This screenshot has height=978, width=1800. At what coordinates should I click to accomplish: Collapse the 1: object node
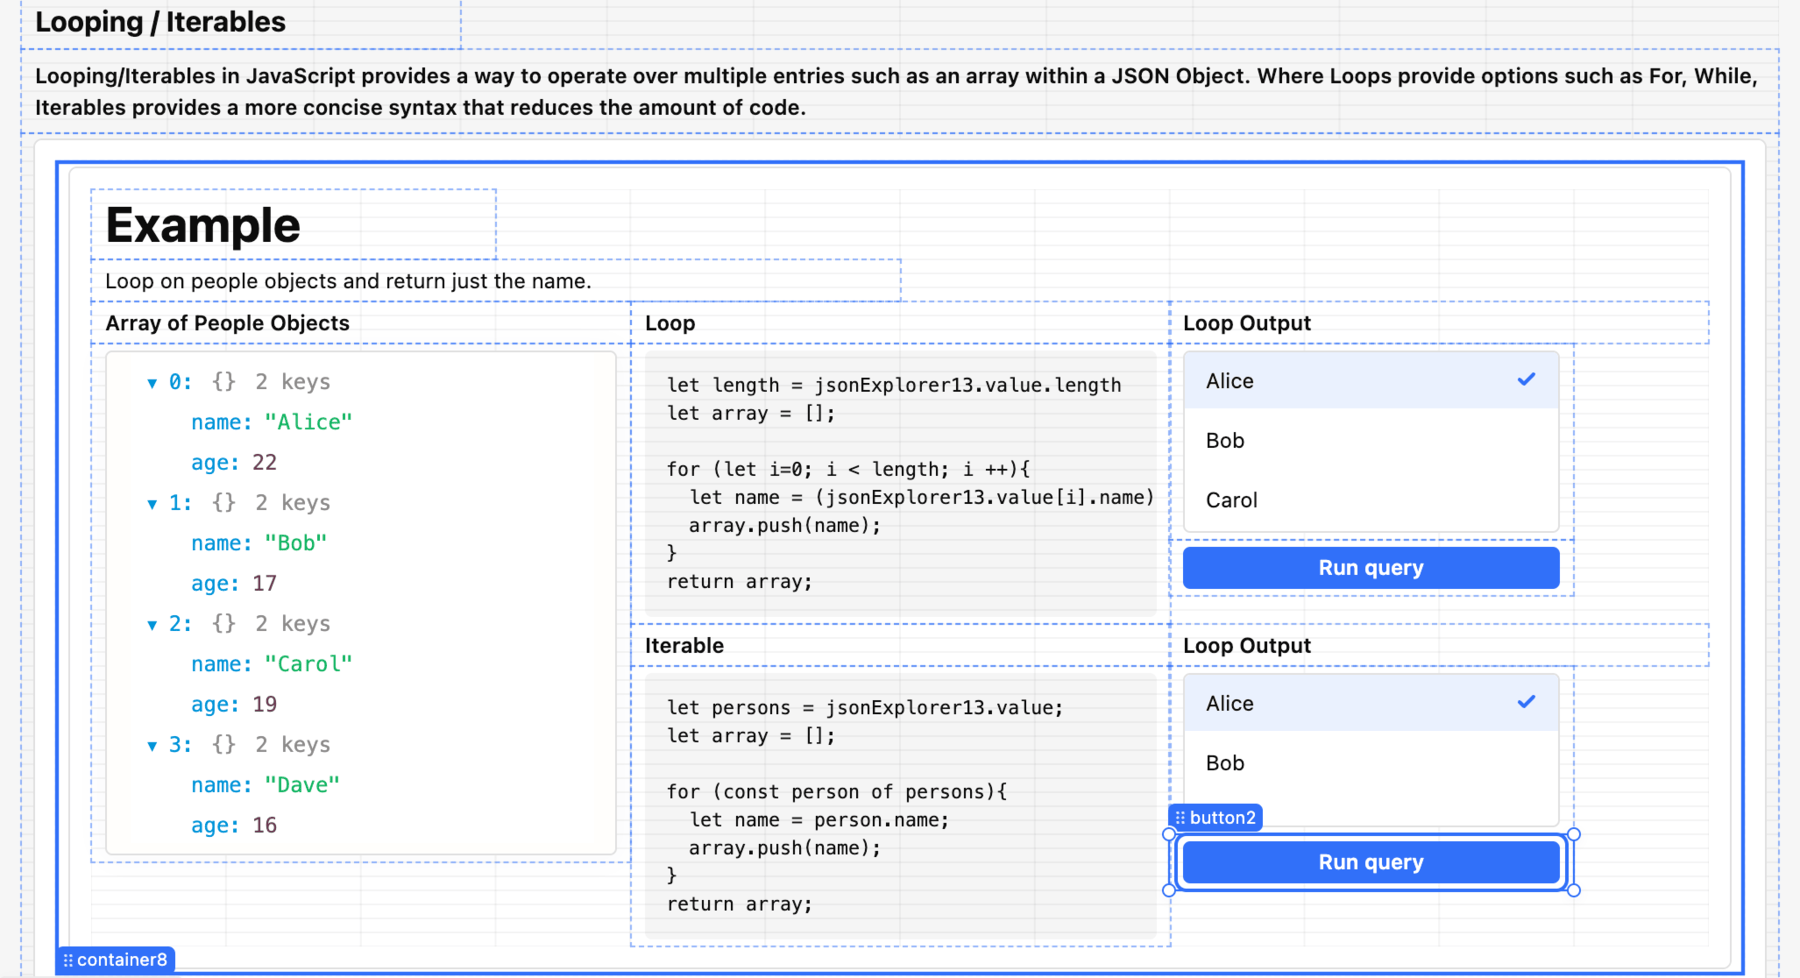click(152, 504)
